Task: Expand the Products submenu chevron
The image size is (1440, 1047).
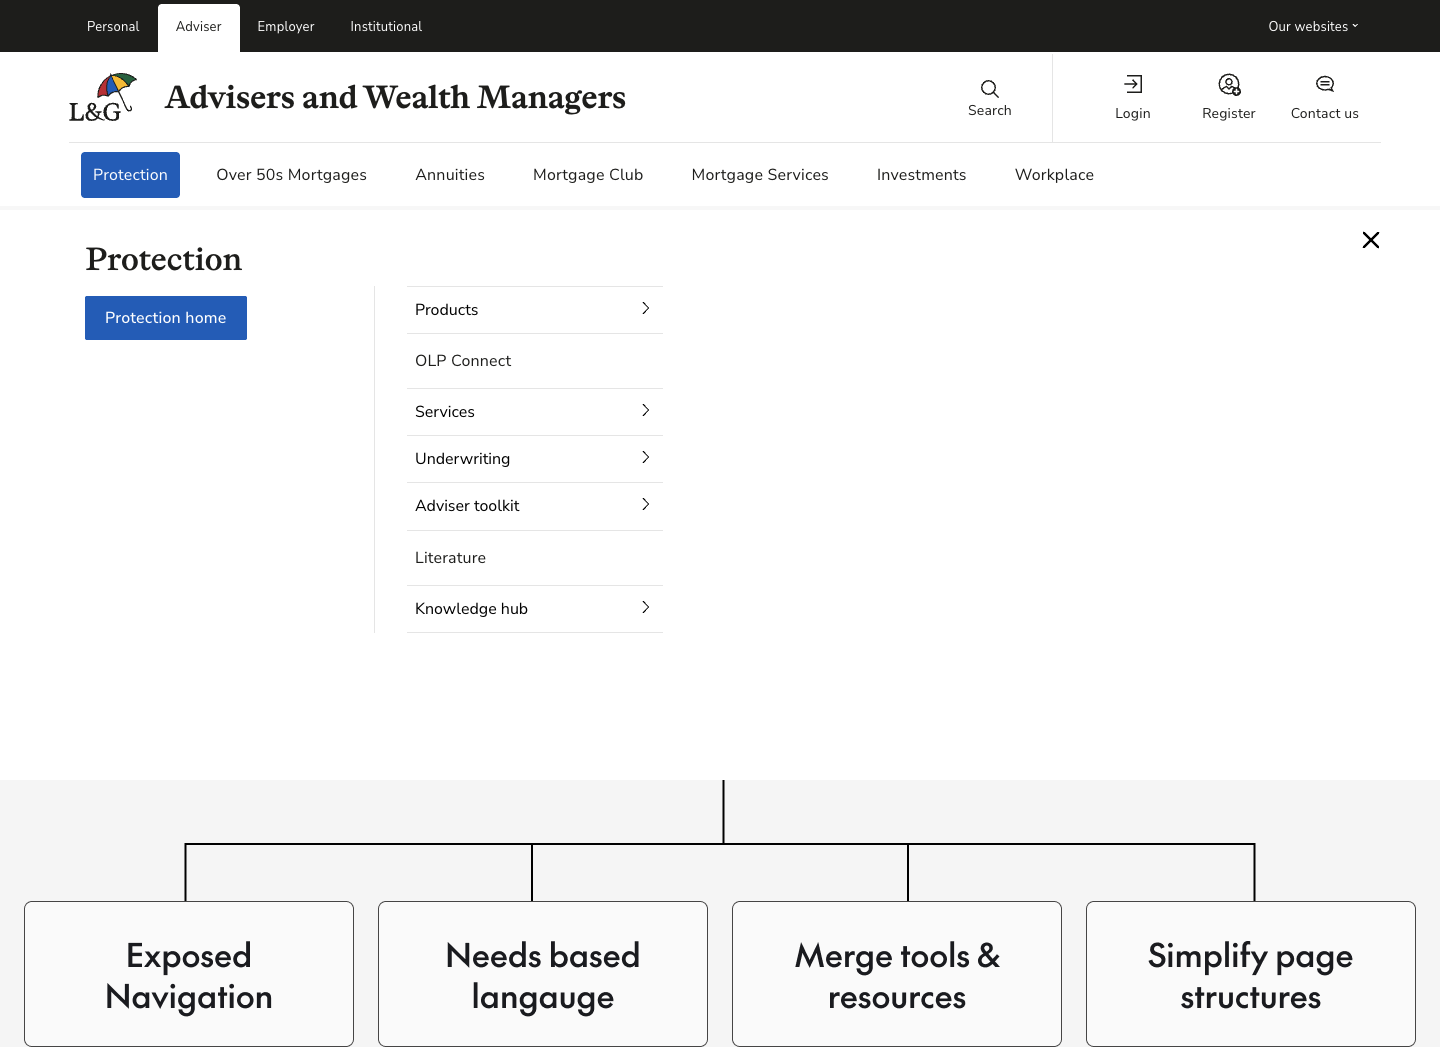Action: click(645, 309)
